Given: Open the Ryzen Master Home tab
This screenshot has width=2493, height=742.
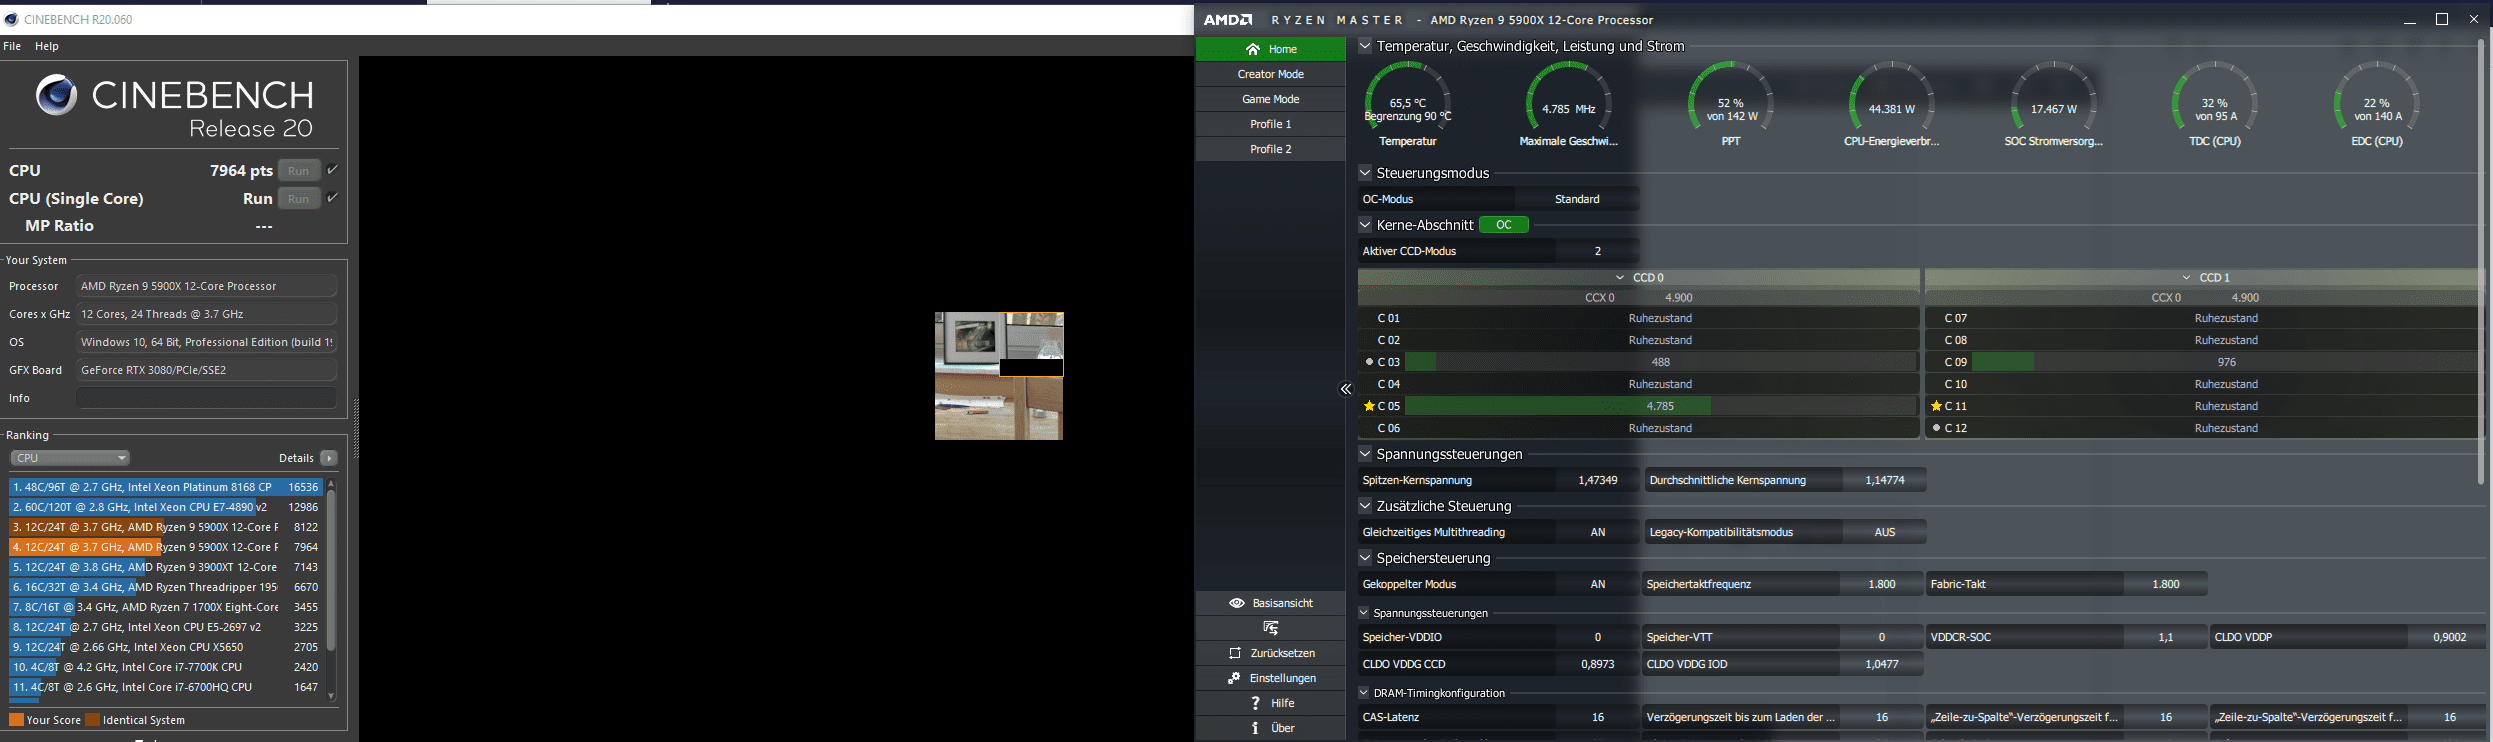Looking at the screenshot, I should pos(1270,49).
